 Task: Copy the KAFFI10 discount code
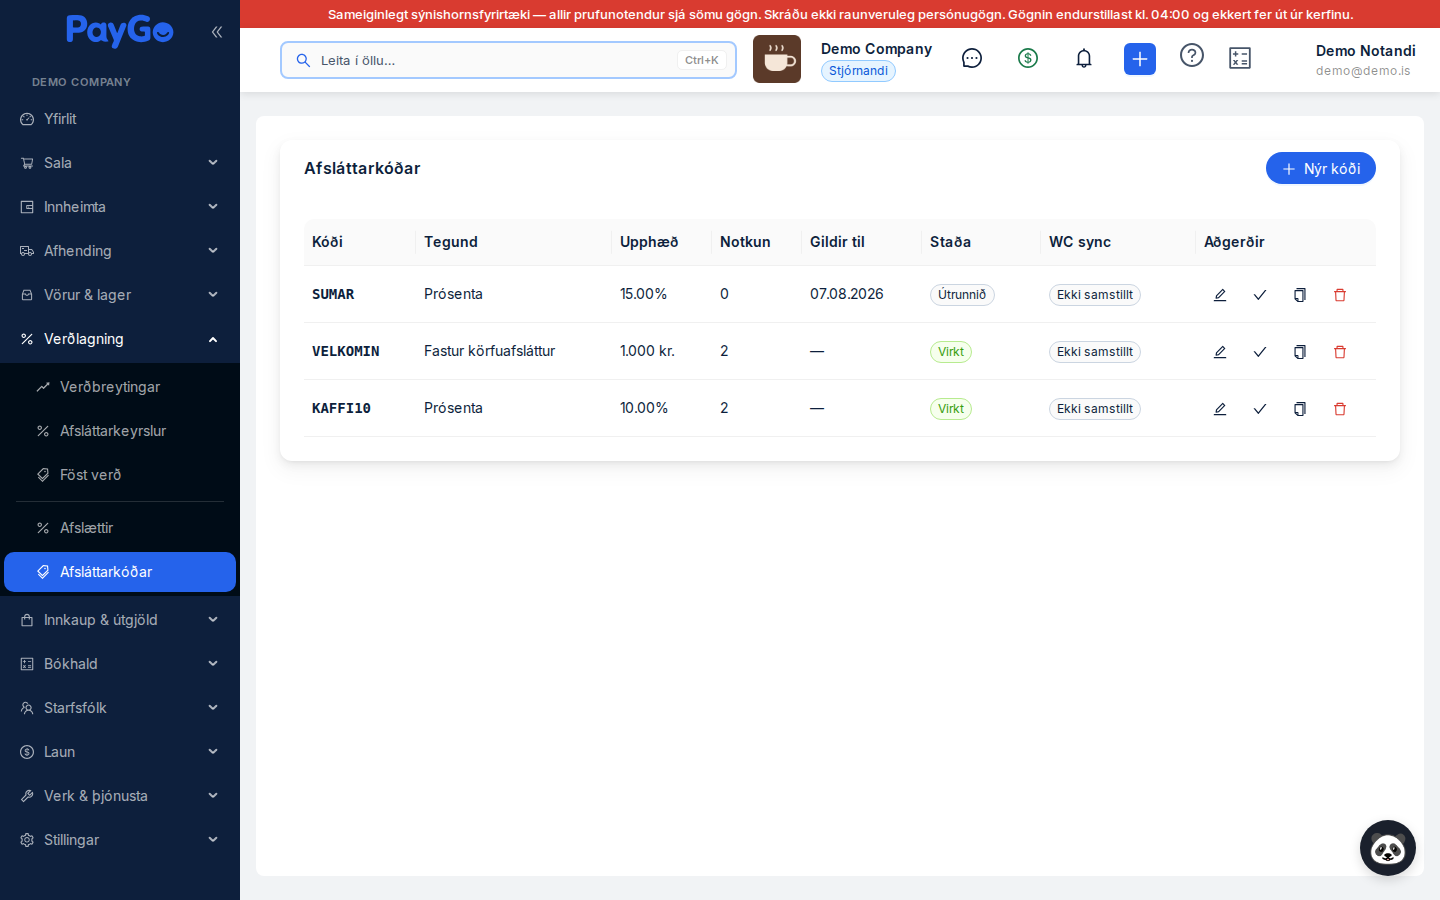tap(1300, 409)
